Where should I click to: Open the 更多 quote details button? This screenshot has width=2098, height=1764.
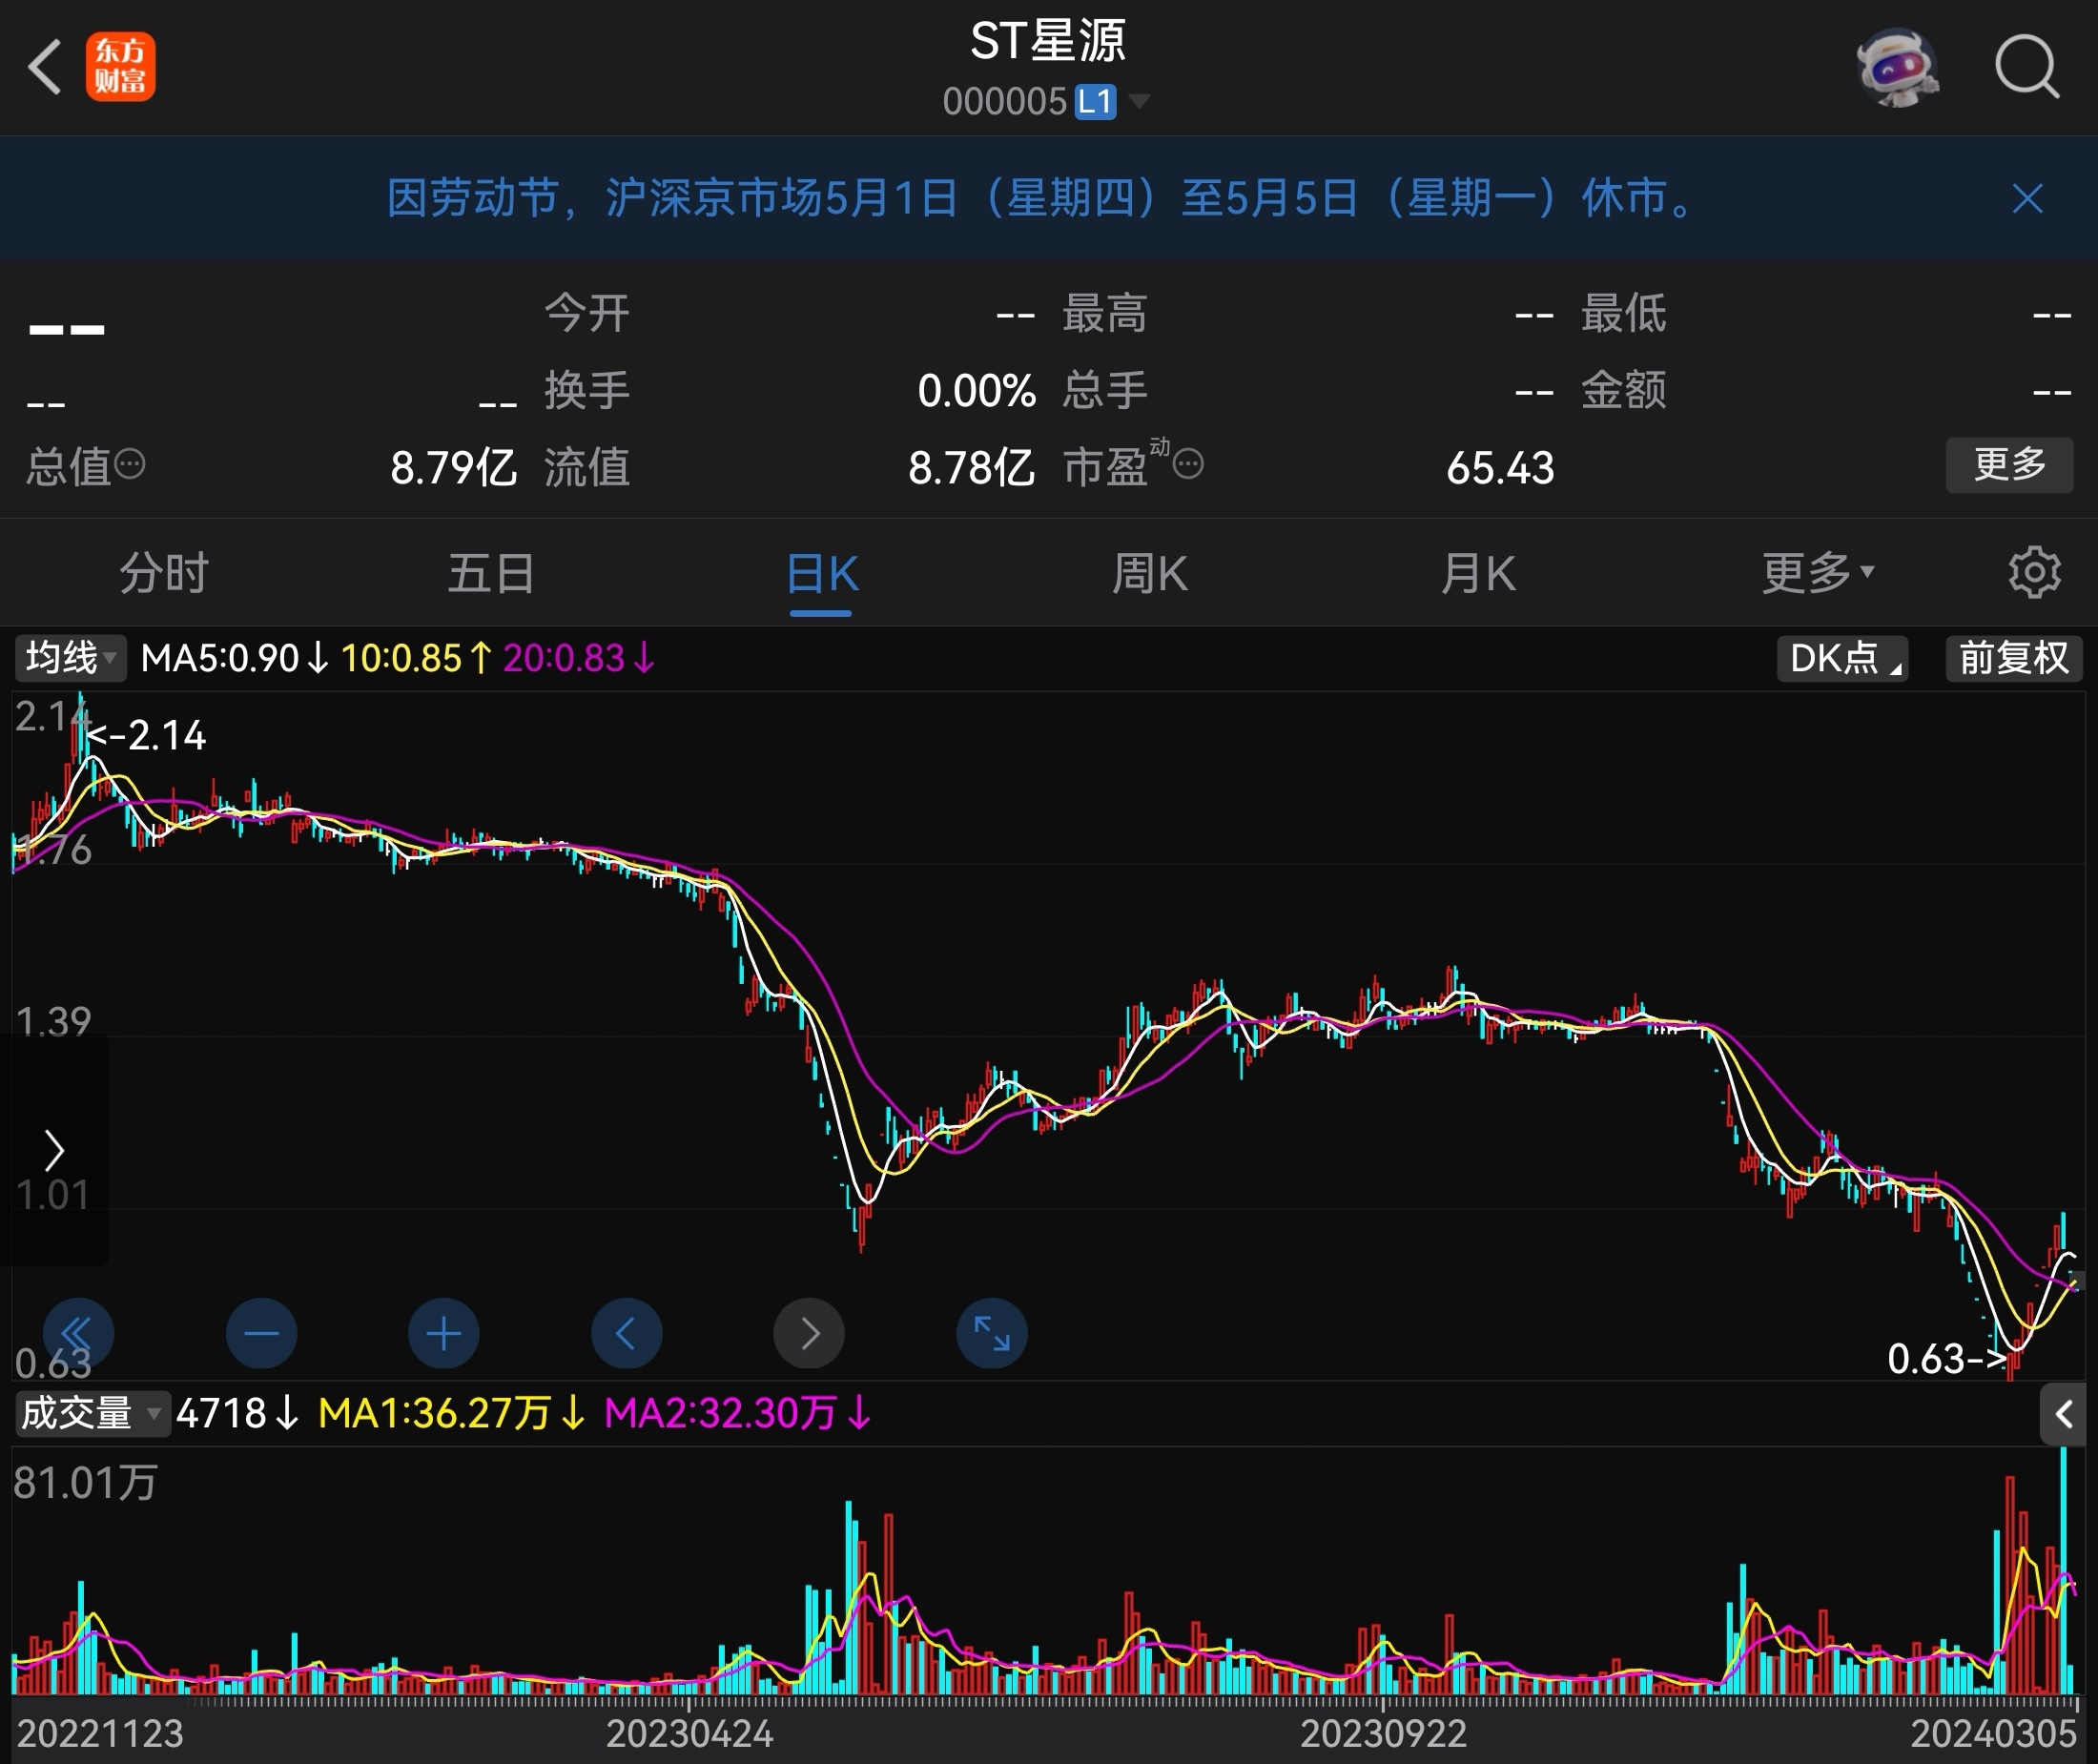2009,464
